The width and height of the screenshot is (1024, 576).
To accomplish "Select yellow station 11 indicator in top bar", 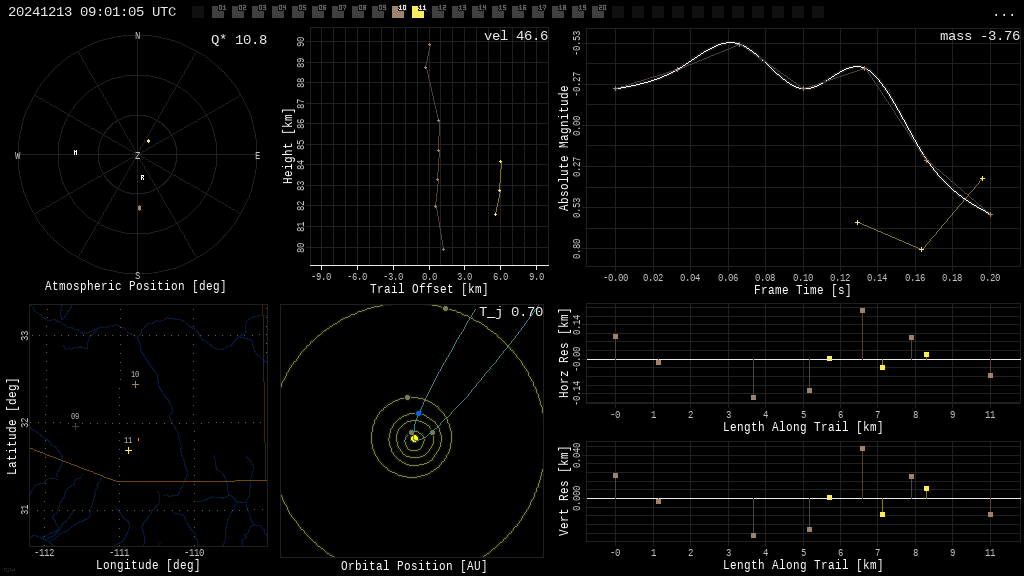I will (x=418, y=12).
